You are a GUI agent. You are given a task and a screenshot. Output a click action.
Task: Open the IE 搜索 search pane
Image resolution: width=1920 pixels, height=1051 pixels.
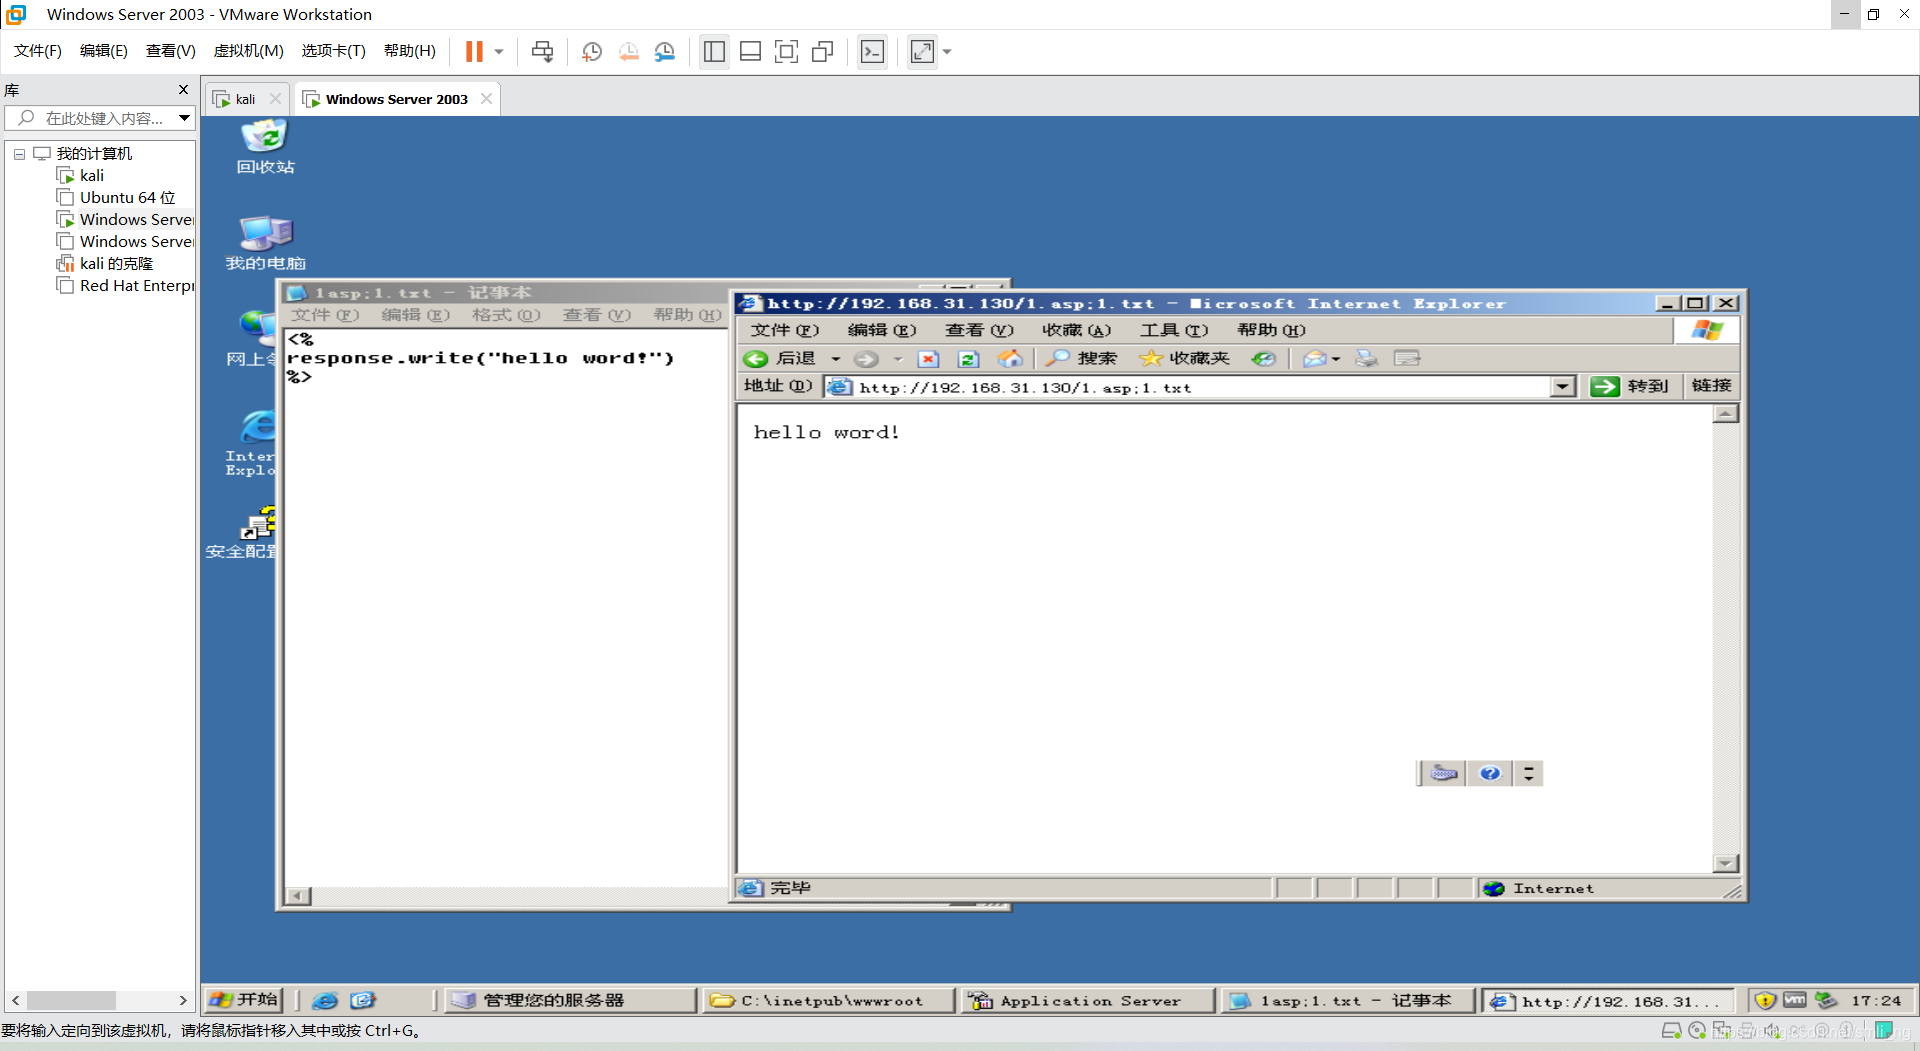1081,358
